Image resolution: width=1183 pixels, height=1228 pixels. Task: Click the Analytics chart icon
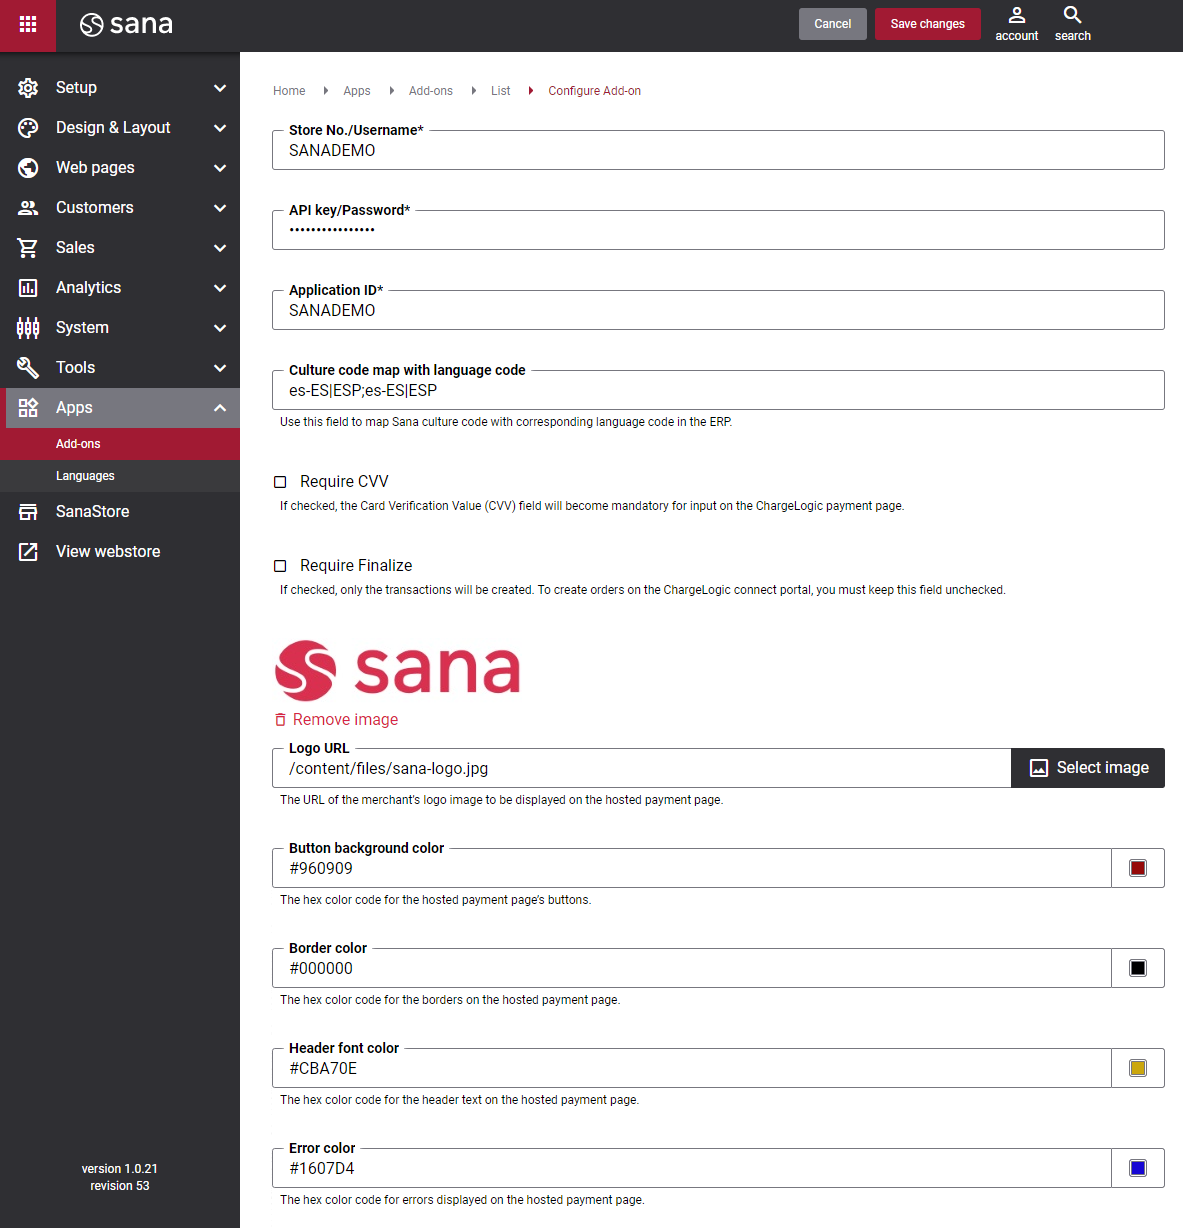click(x=28, y=288)
